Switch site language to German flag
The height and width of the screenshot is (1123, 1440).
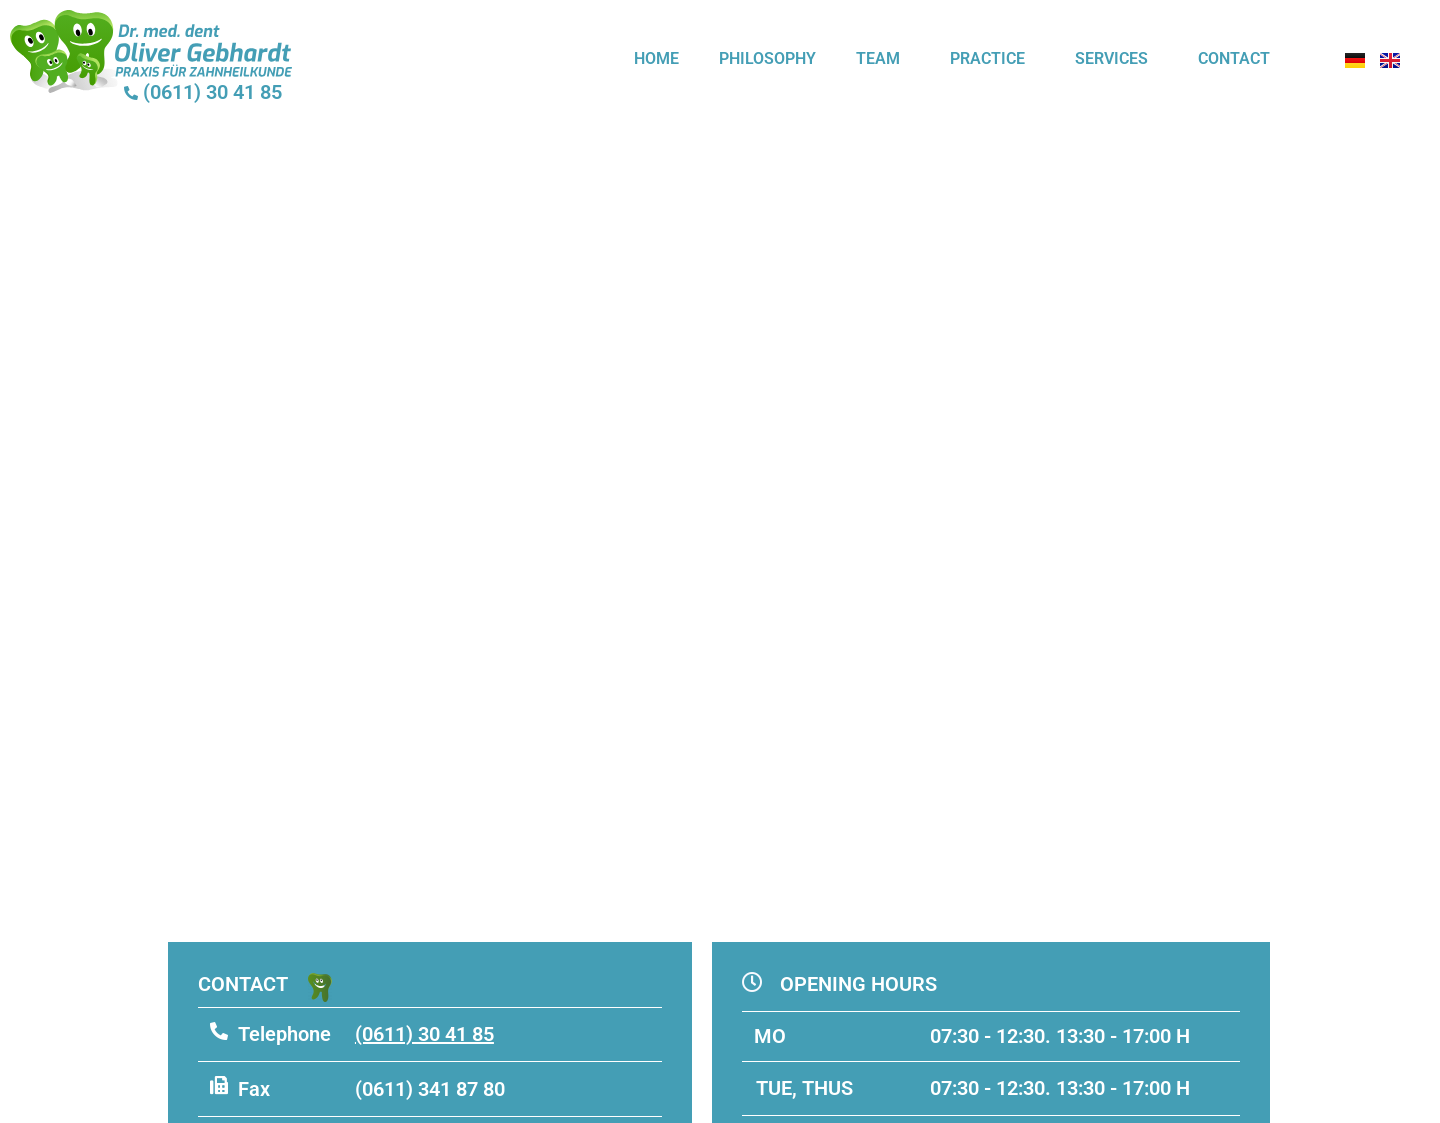(x=1355, y=60)
